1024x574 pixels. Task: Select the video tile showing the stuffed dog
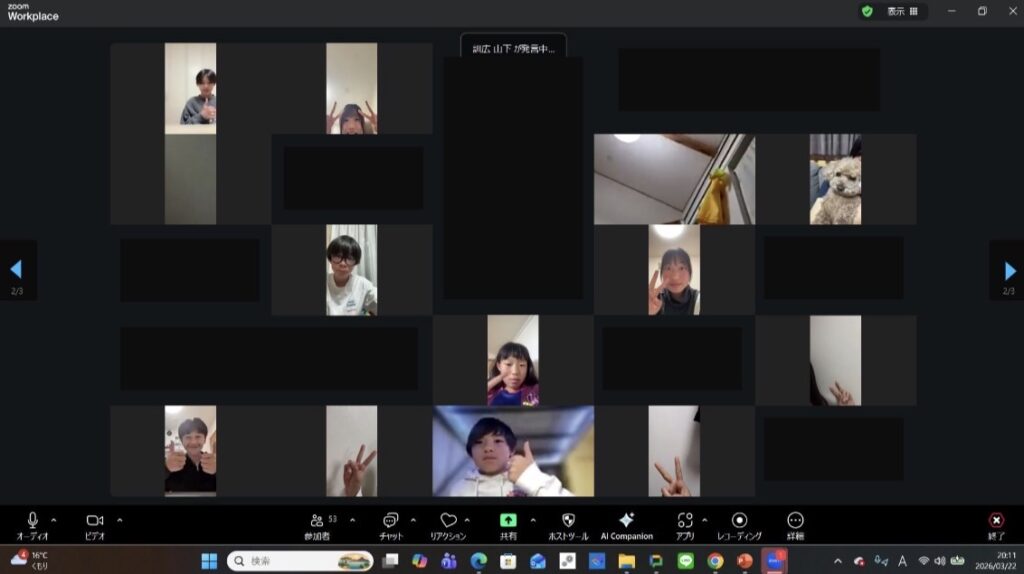click(x=835, y=179)
